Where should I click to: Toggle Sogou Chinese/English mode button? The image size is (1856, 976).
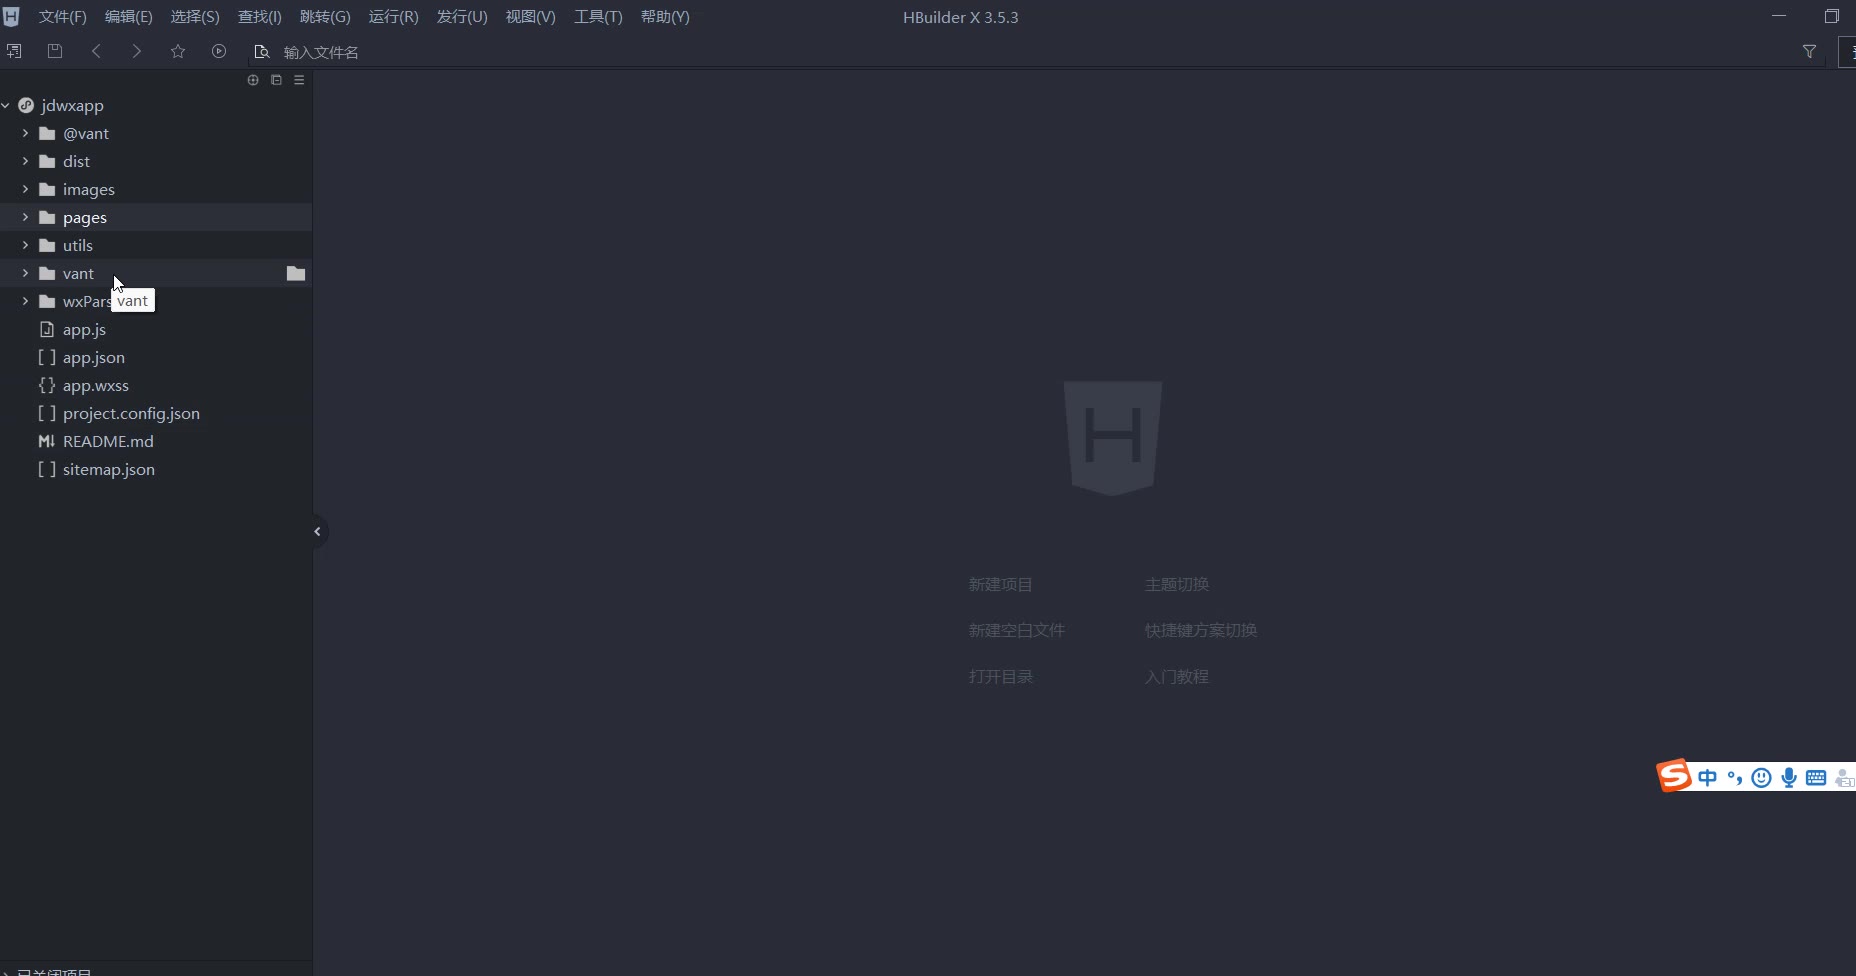(x=1708, y=777)
